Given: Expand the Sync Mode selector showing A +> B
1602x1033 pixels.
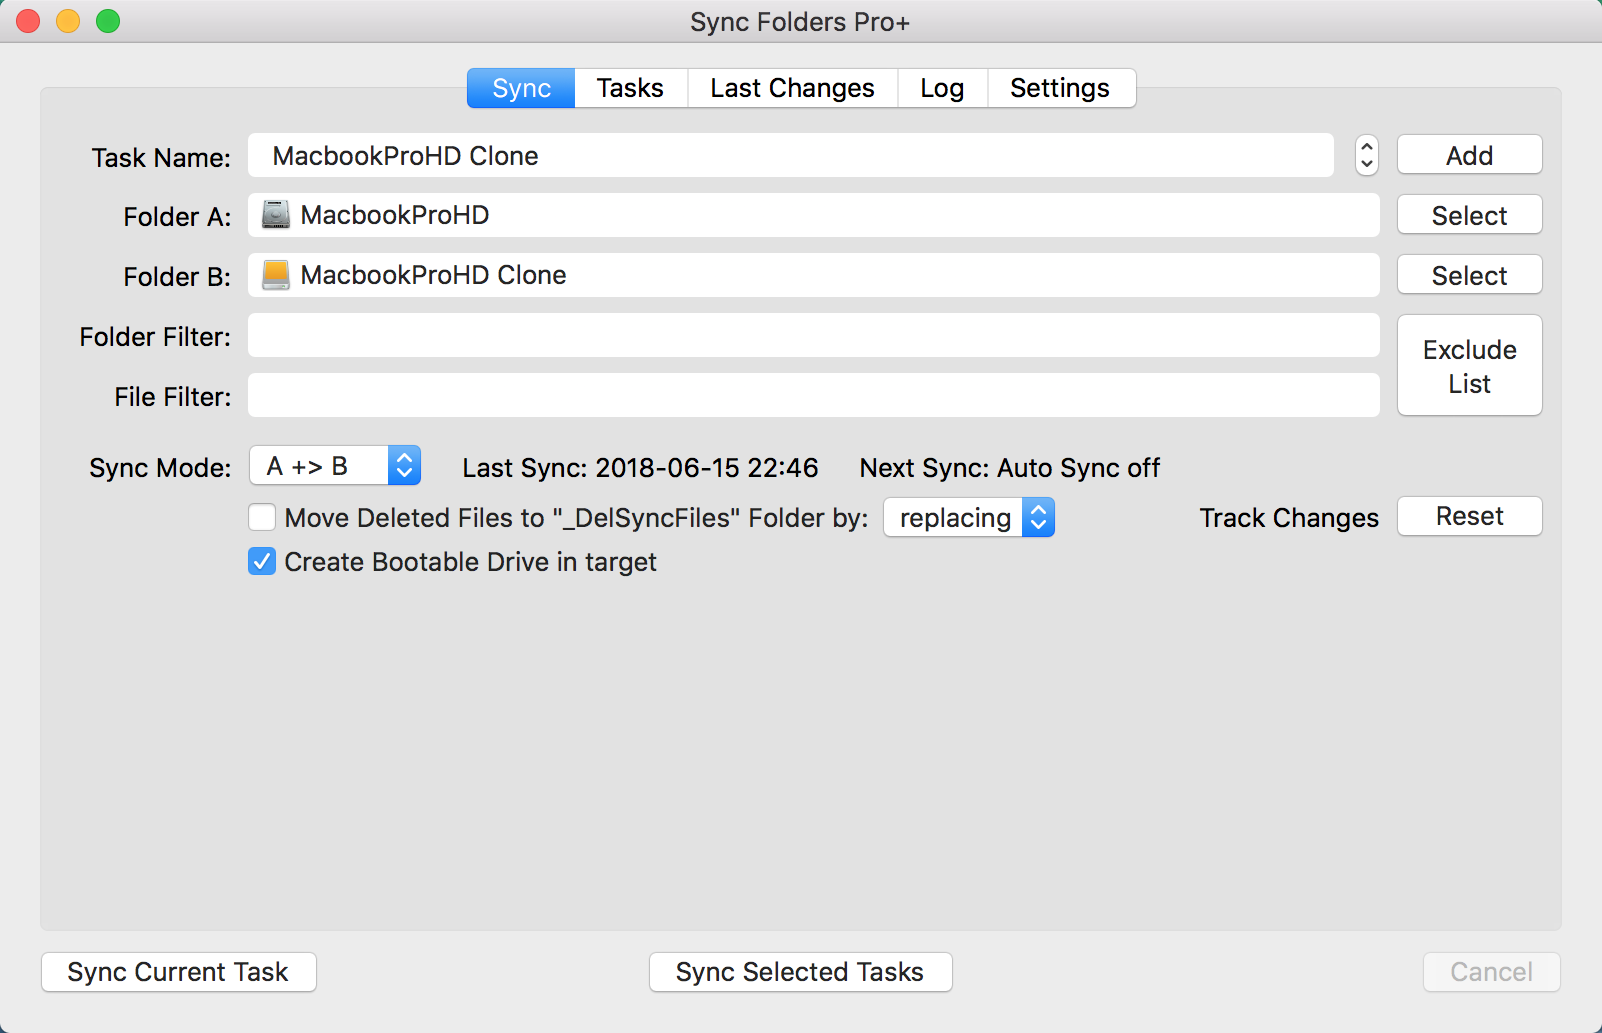Looking at the screenshot, I should coord(403,465).
